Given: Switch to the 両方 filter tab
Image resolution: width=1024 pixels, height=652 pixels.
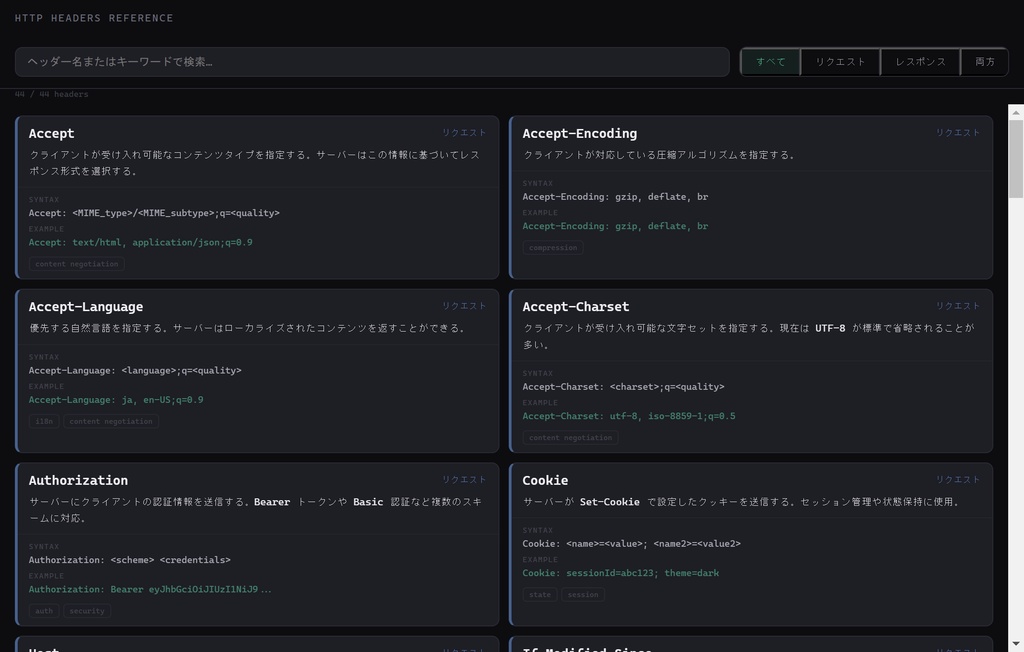Looking at the screenshot, I should coord(984,62).
